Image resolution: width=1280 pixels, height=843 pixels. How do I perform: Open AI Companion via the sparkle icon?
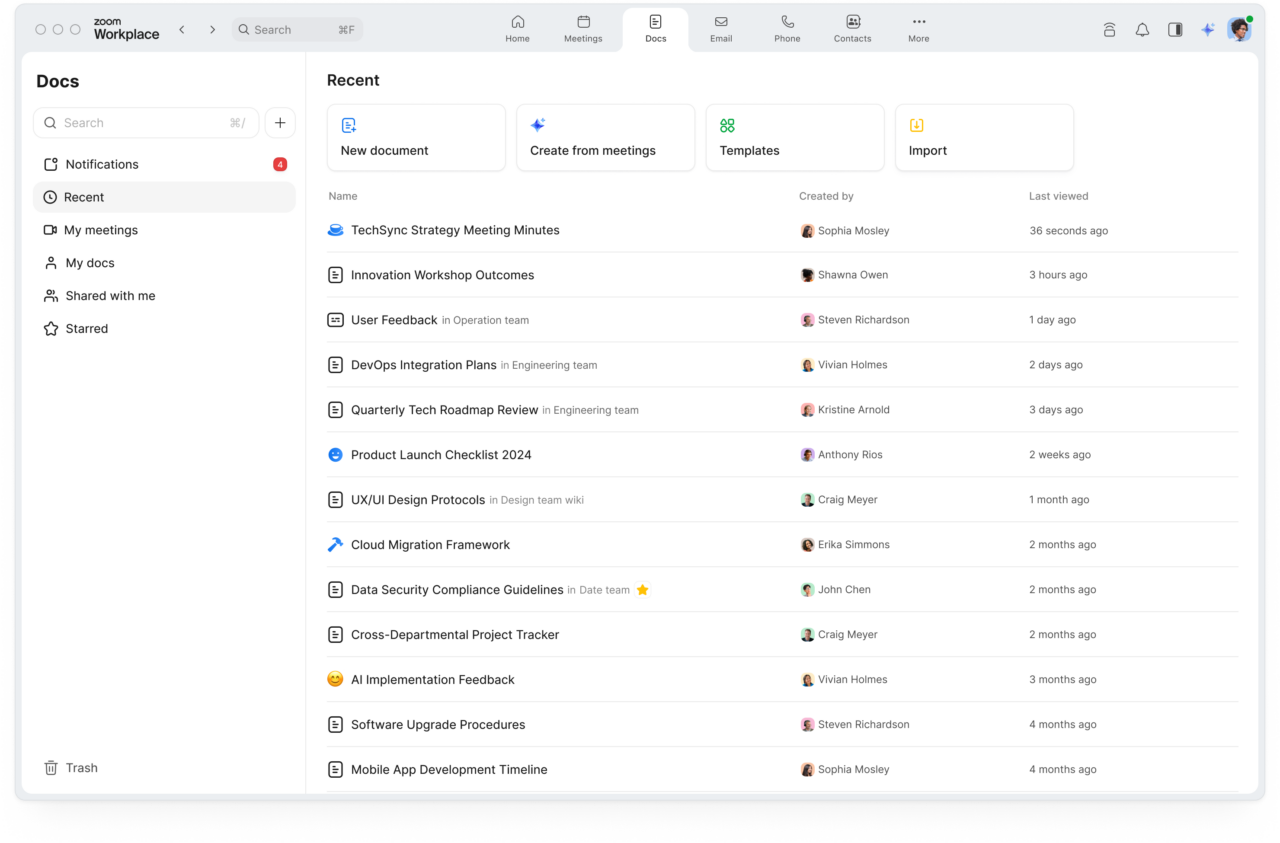pyautogui.click(x=1208, y=29)
